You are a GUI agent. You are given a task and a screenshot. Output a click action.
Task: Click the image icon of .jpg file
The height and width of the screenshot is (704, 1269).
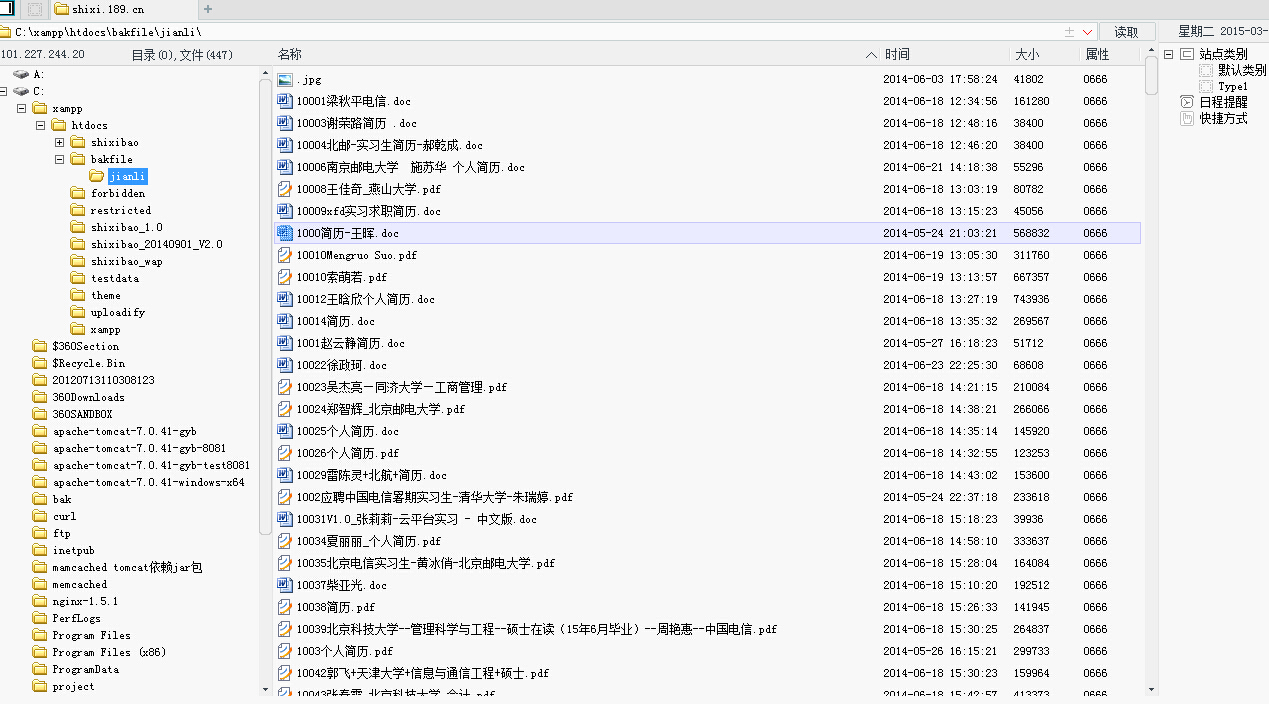point(285,79)
